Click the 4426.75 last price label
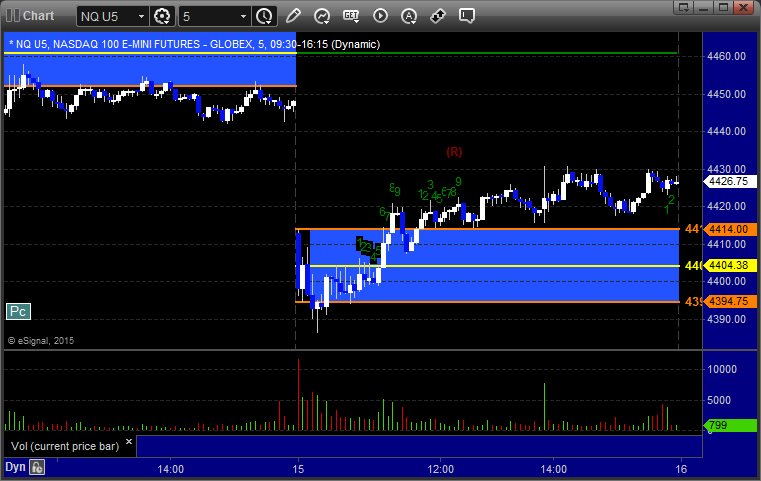This screenshot has height=481, width=761. click(730, 181)
